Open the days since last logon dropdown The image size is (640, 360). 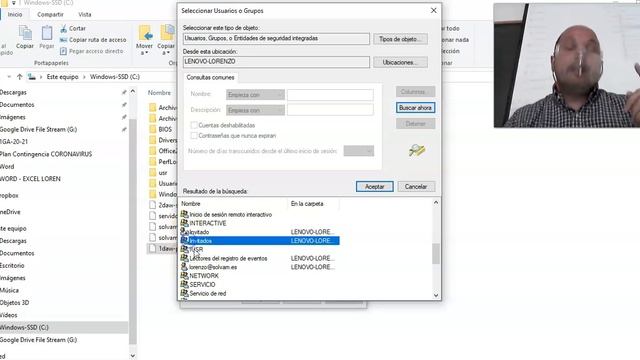(358, 151)
